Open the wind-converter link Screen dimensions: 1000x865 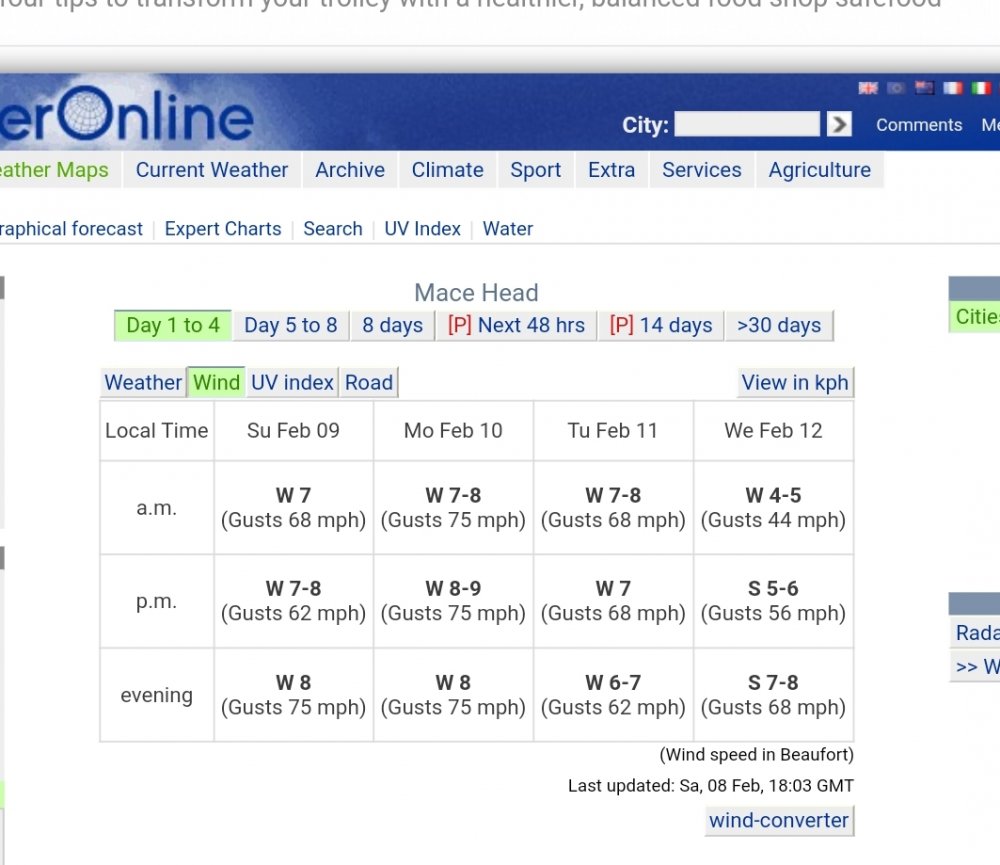[778, 820]
